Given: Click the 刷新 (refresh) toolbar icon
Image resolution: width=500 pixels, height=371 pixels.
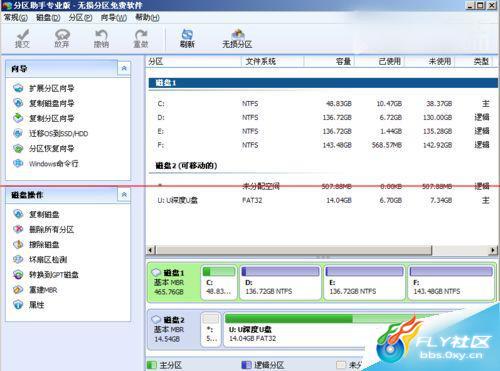Looking at the screenshot, I should (187, 38).
